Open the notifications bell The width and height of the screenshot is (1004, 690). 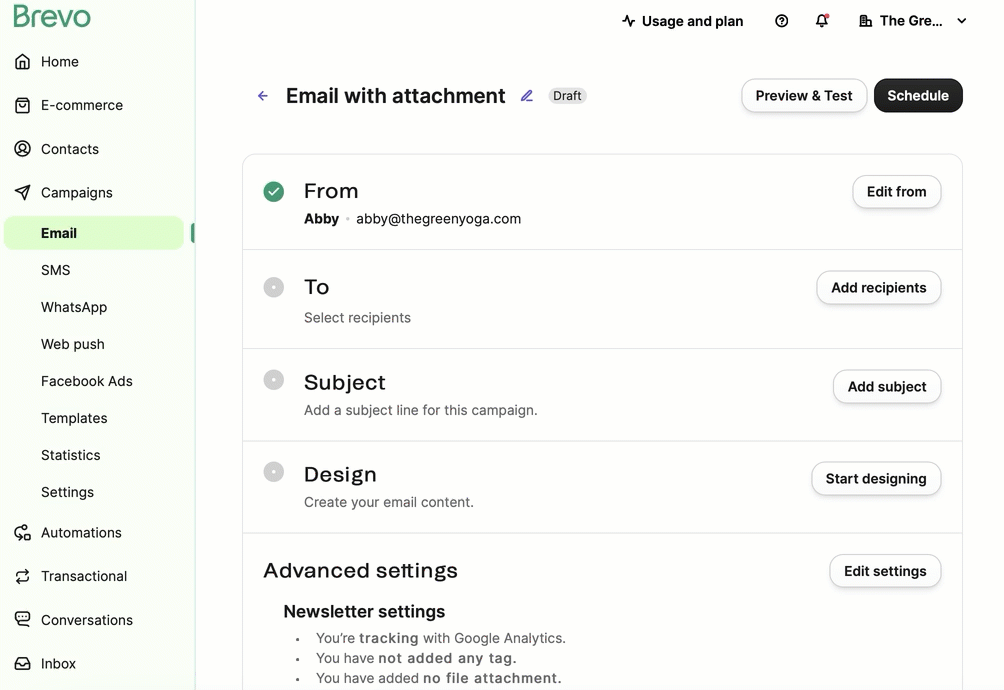821,20
